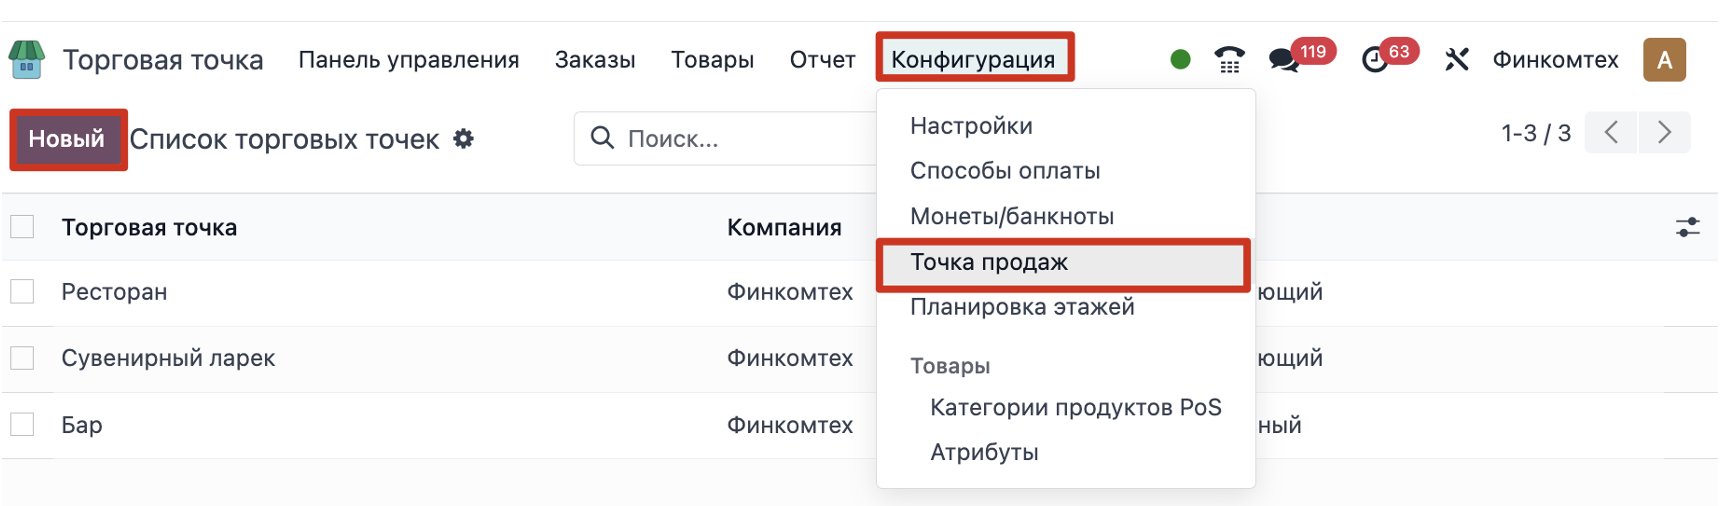Tick the checkbox for Ресторан row
Image resolution: width=1728 pixels, height=506 pixels.
point(22,292)
